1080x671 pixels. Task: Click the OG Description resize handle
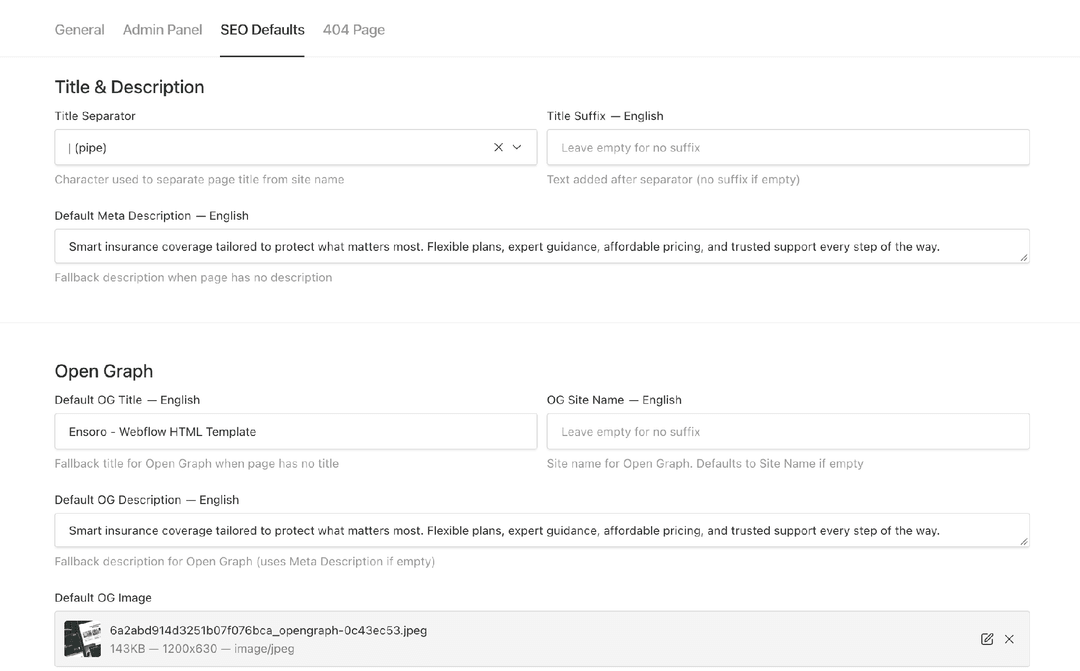tap(1024, 541)
